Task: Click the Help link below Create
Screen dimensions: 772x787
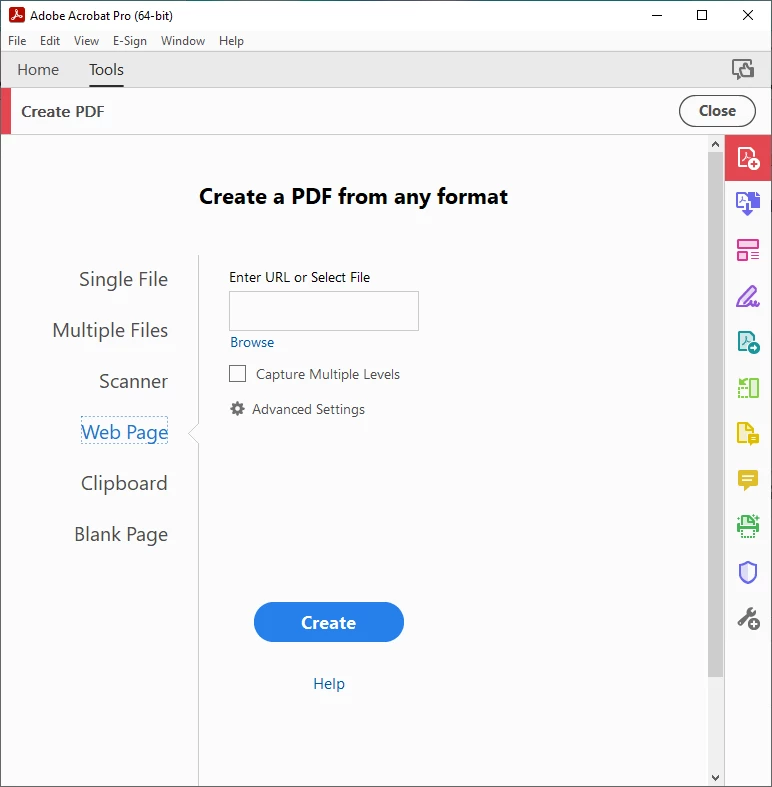Action: pos(329,684)
